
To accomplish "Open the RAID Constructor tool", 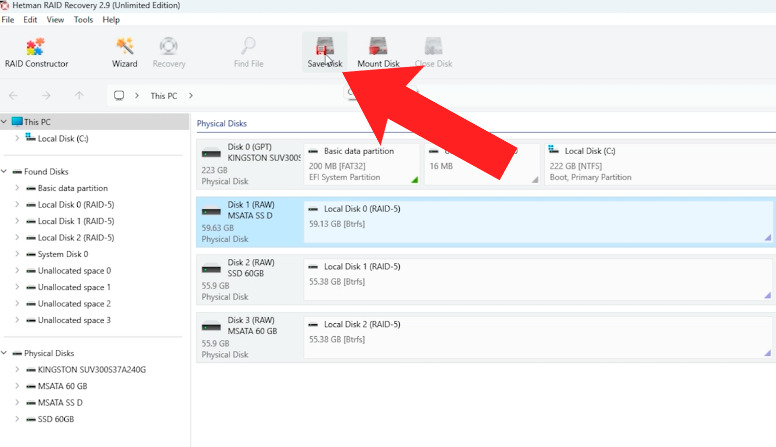I will coord(36,52).
